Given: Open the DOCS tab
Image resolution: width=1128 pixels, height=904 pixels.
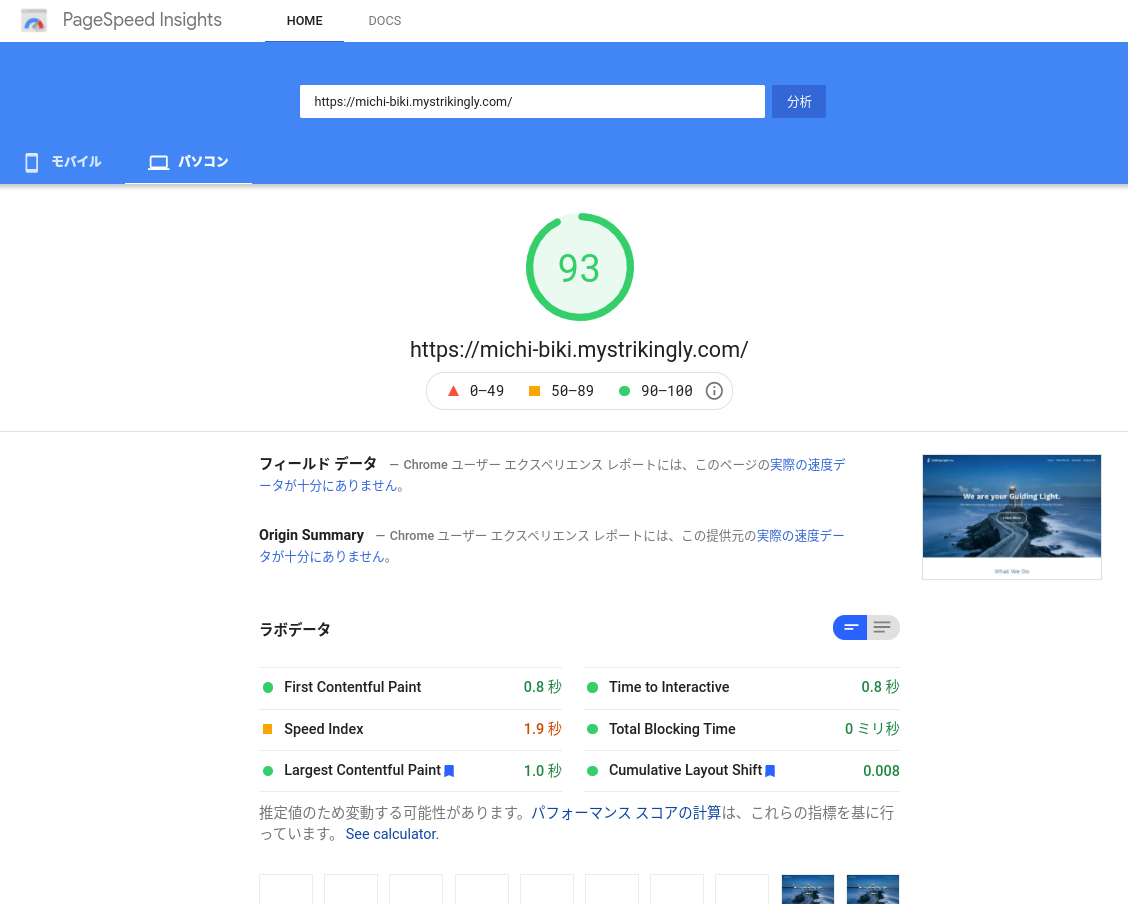Looking at the screenshot, I should click(385, 21).
